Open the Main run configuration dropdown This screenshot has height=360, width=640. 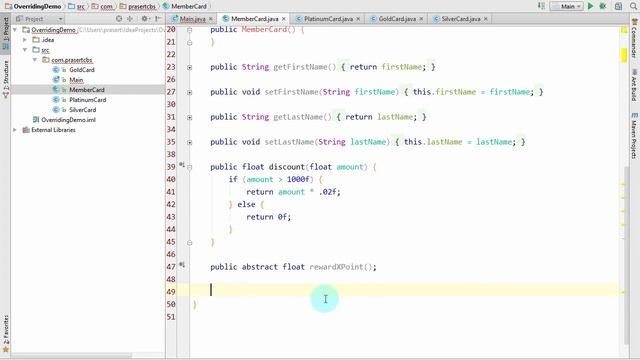566,6
